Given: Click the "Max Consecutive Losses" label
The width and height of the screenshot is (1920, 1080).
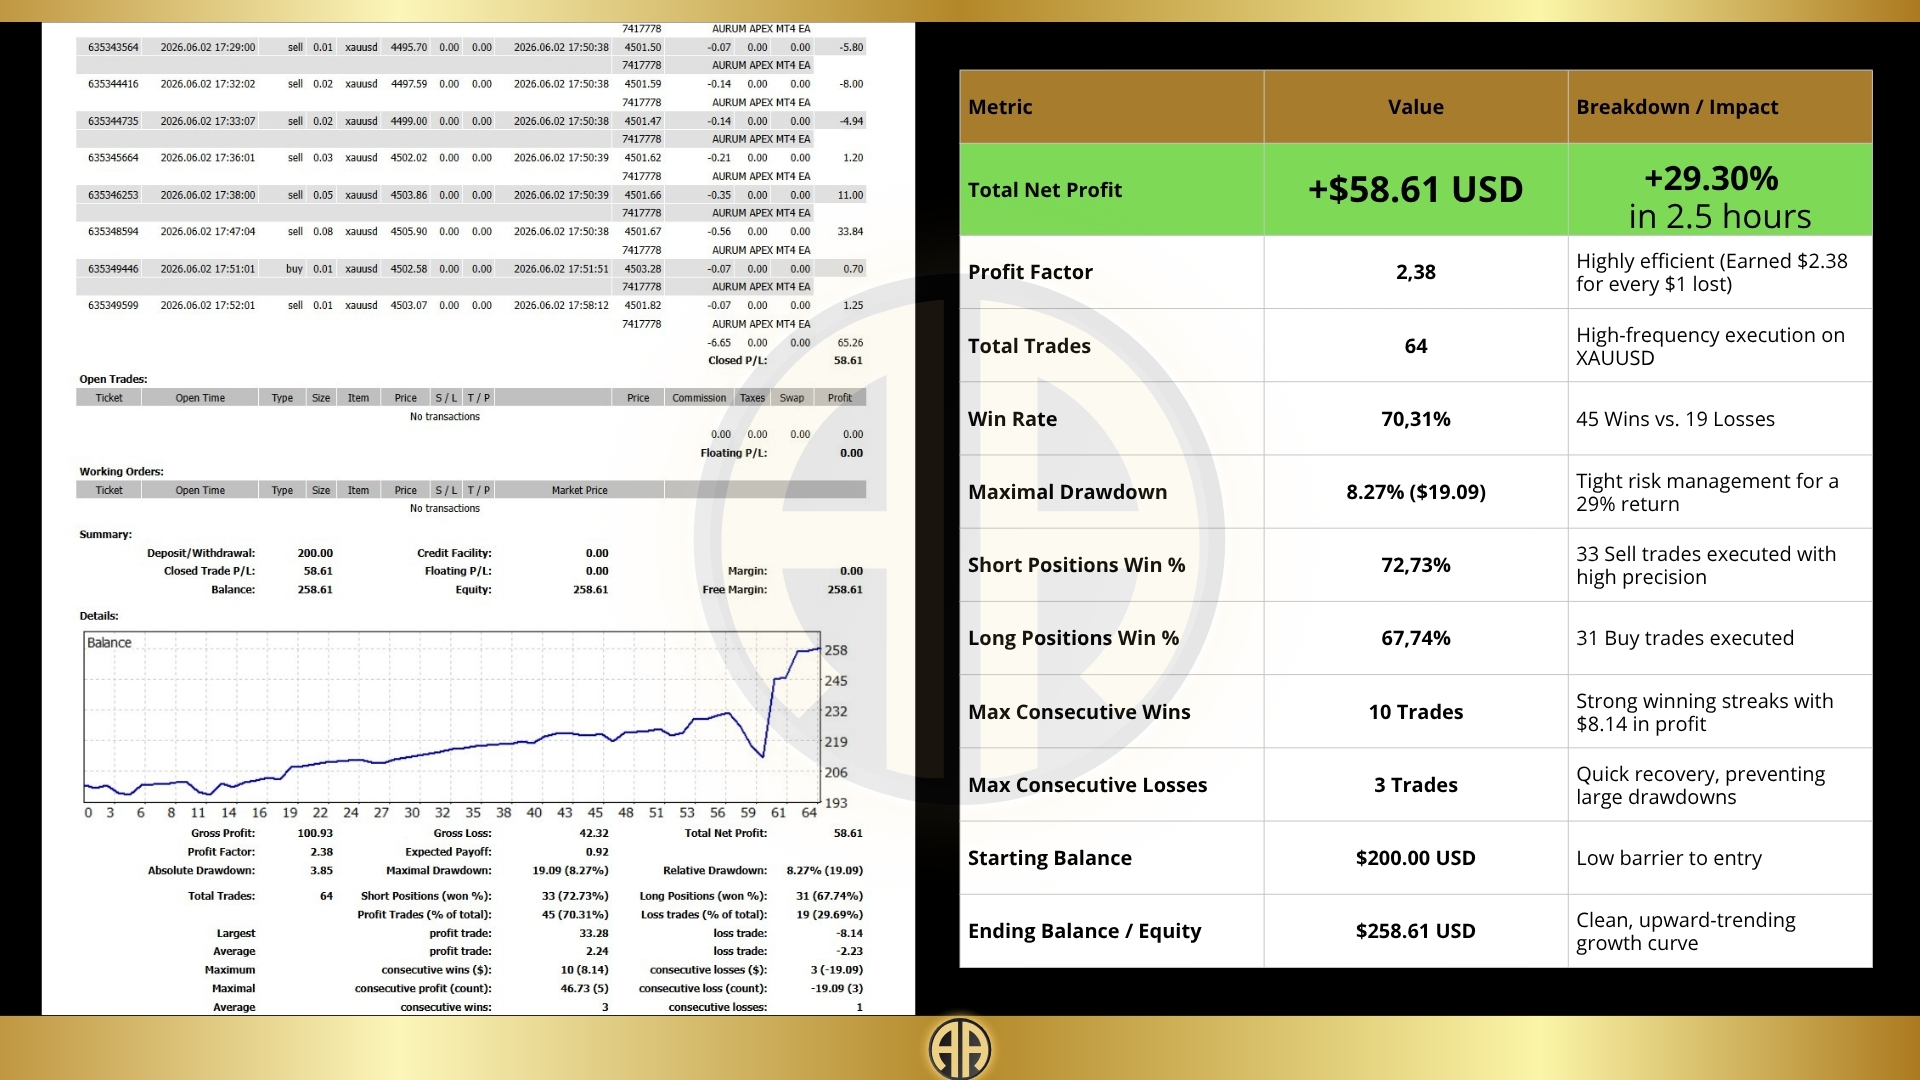Looking at the screenshot, I should tap(1087, 785).
